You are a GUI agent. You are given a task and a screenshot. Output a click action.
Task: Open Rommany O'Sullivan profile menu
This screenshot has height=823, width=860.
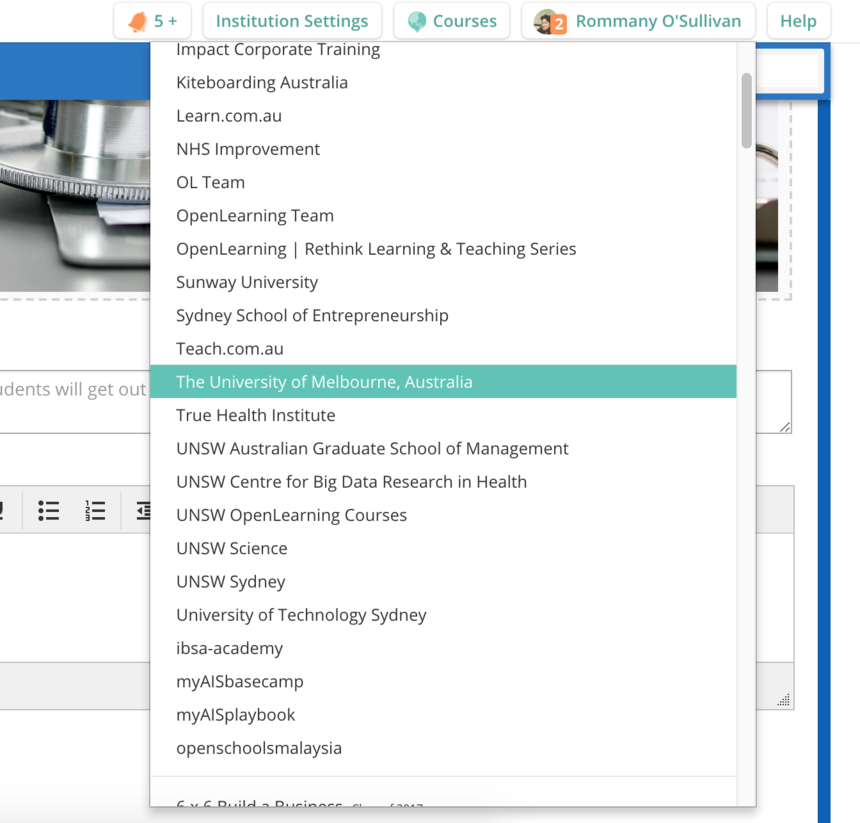tap(638, 21)
